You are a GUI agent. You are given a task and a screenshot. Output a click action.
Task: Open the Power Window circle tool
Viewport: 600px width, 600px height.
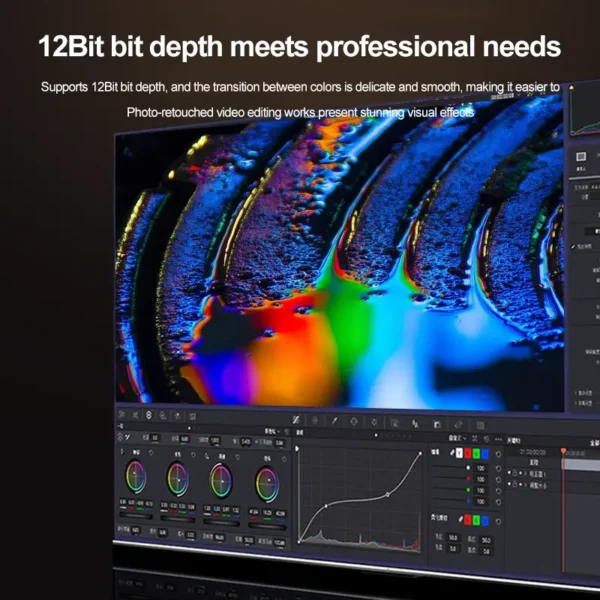click(x=354, y=422)
